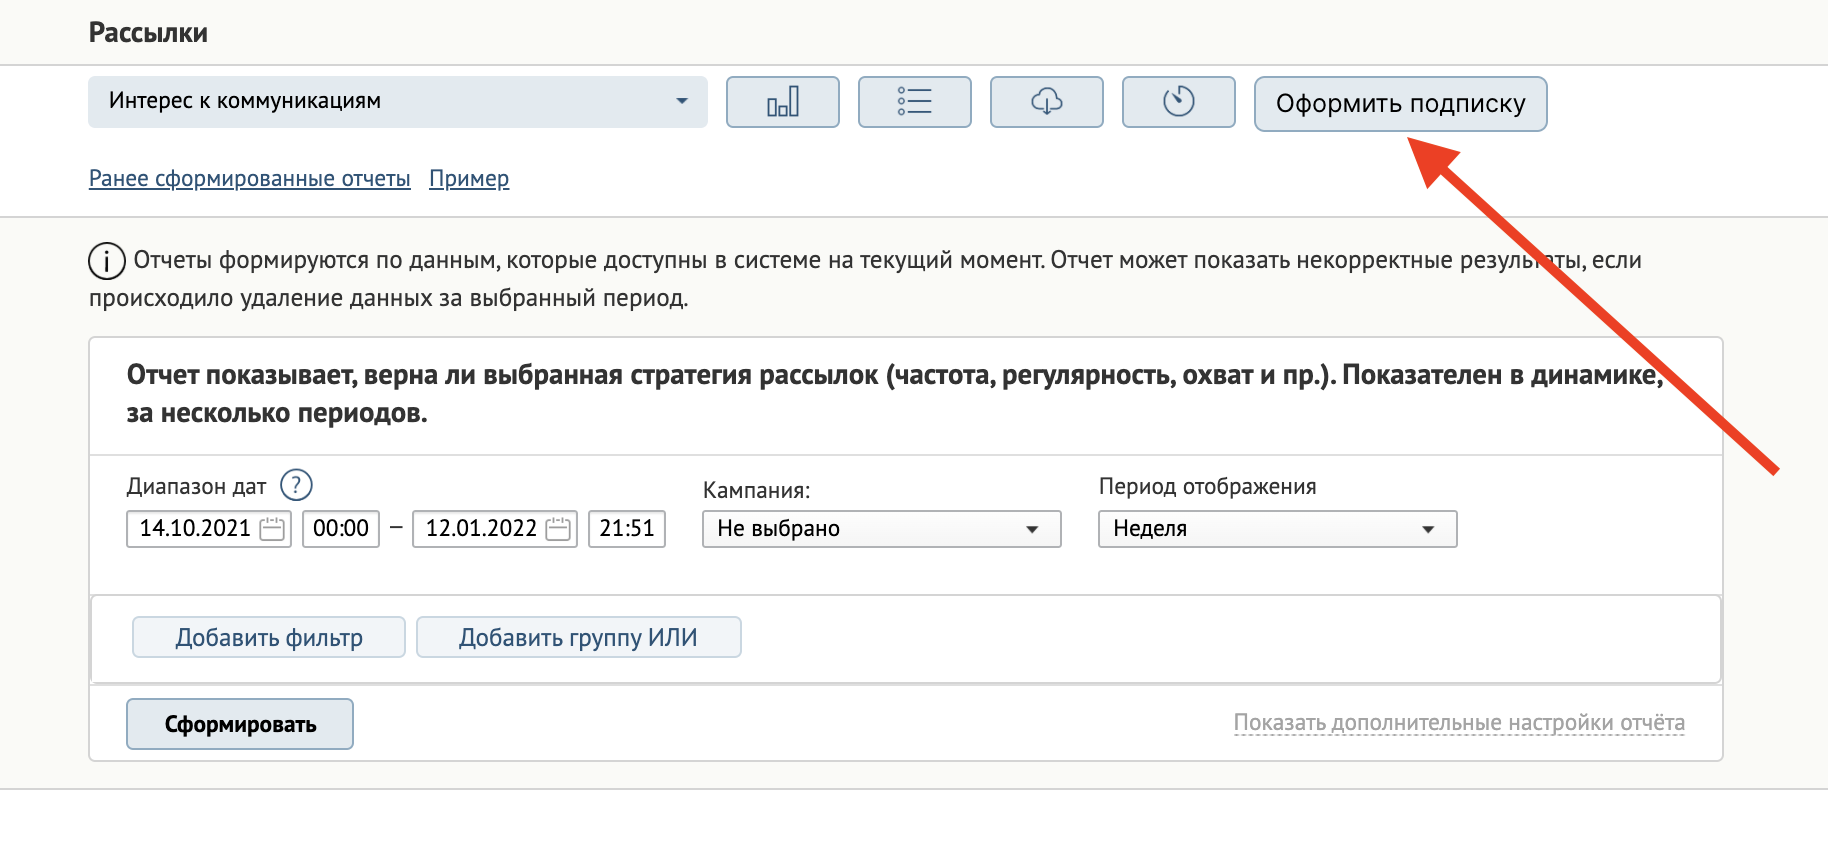1828x846 pixels.
Task: Open the Период отображения dropdown
Action: click(1278, 529)
